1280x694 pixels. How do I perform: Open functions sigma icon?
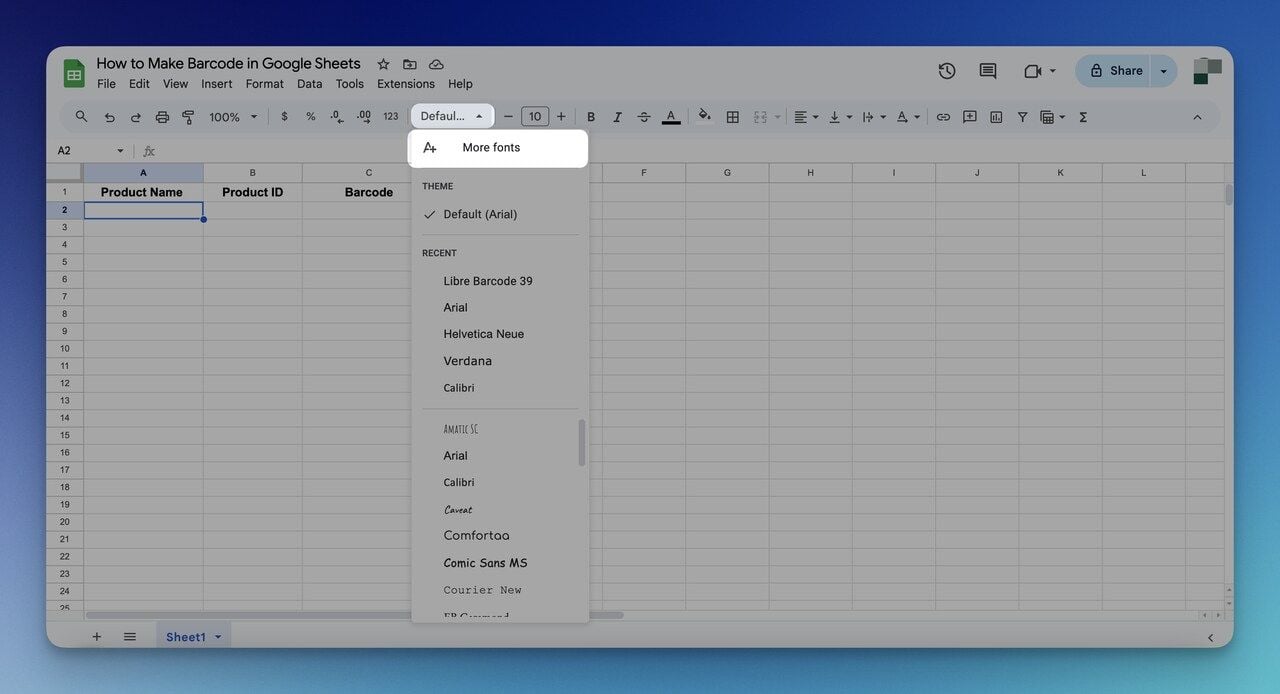click(1083, 117)
